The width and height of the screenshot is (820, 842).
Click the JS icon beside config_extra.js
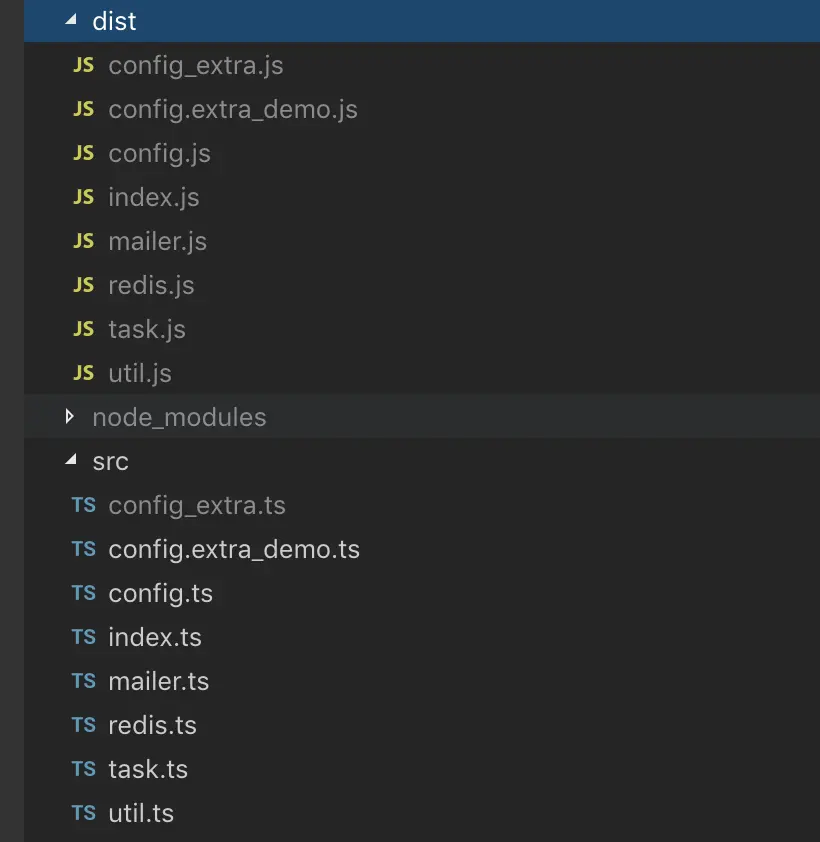pyautogui.click(x=84, y=65)
